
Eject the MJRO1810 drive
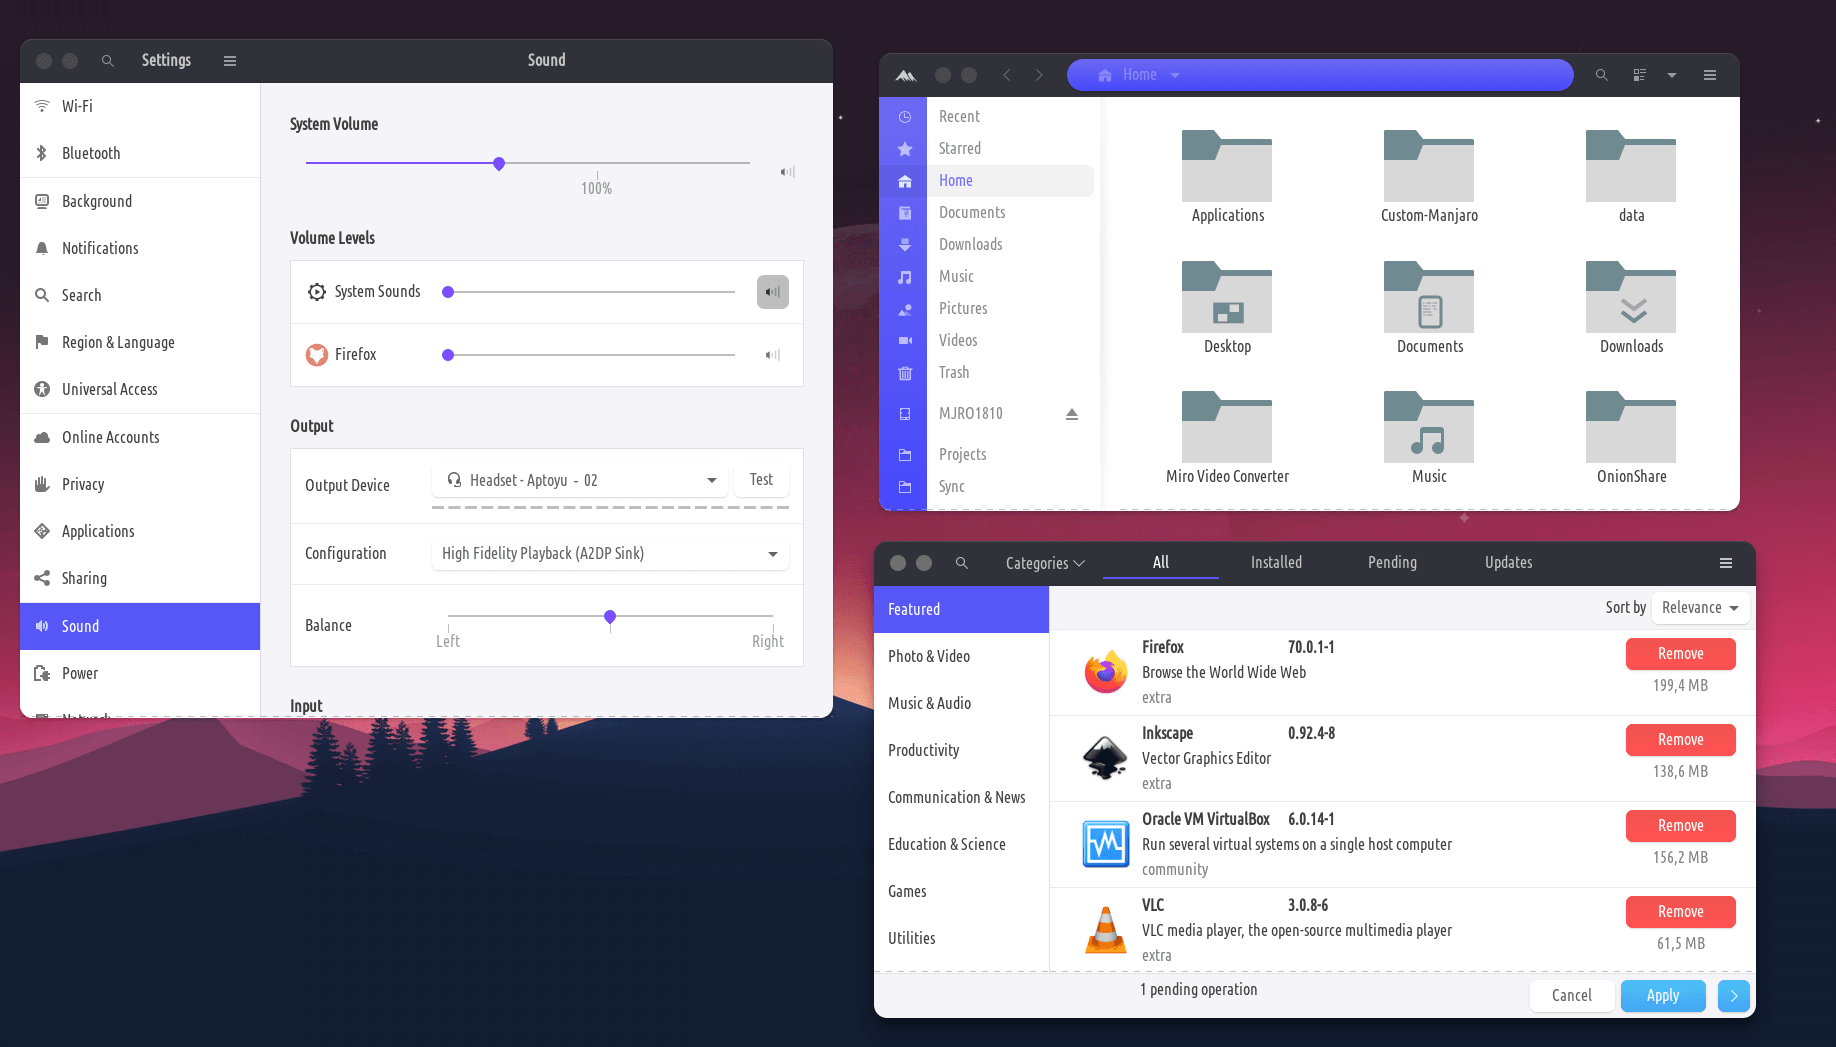(x=1071, y=414)
